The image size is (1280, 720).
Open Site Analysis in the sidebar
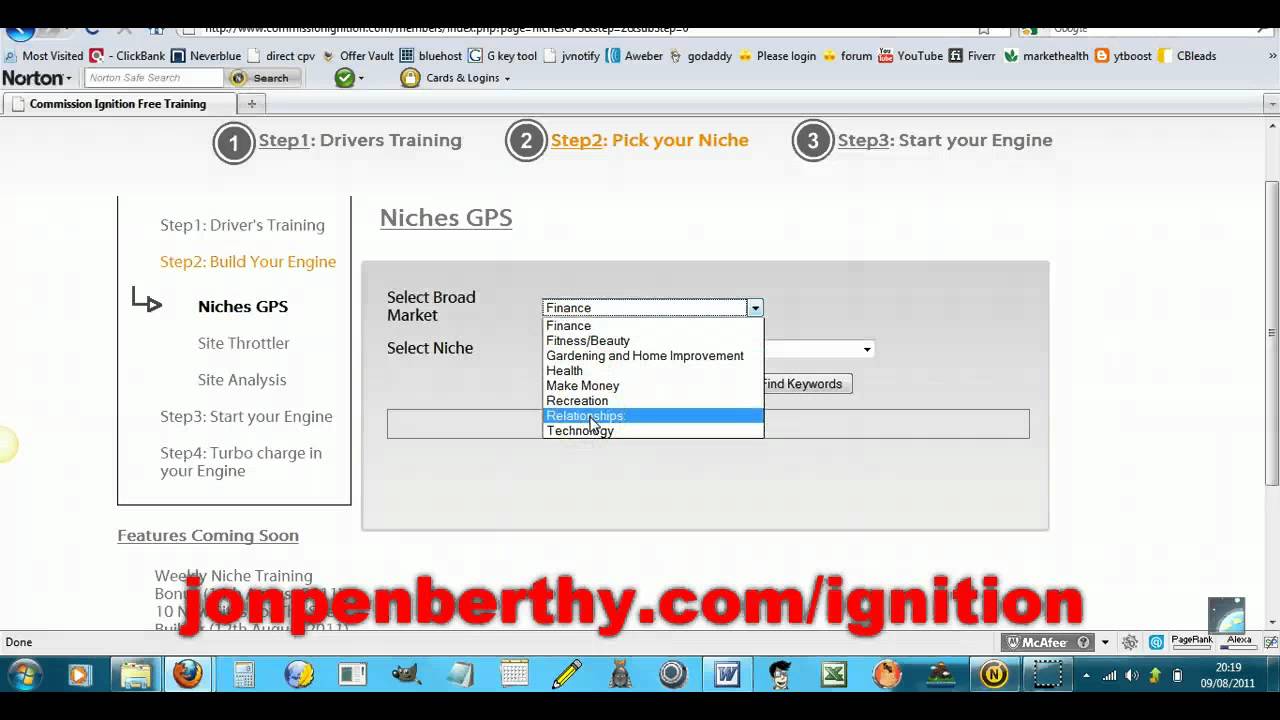(x=242, y=380)
